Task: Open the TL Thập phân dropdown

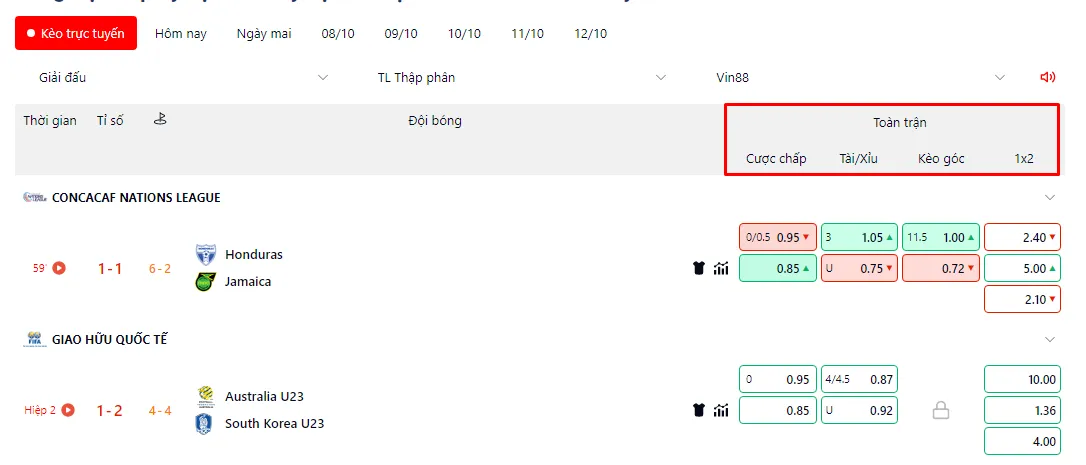Action: (522, 78)
